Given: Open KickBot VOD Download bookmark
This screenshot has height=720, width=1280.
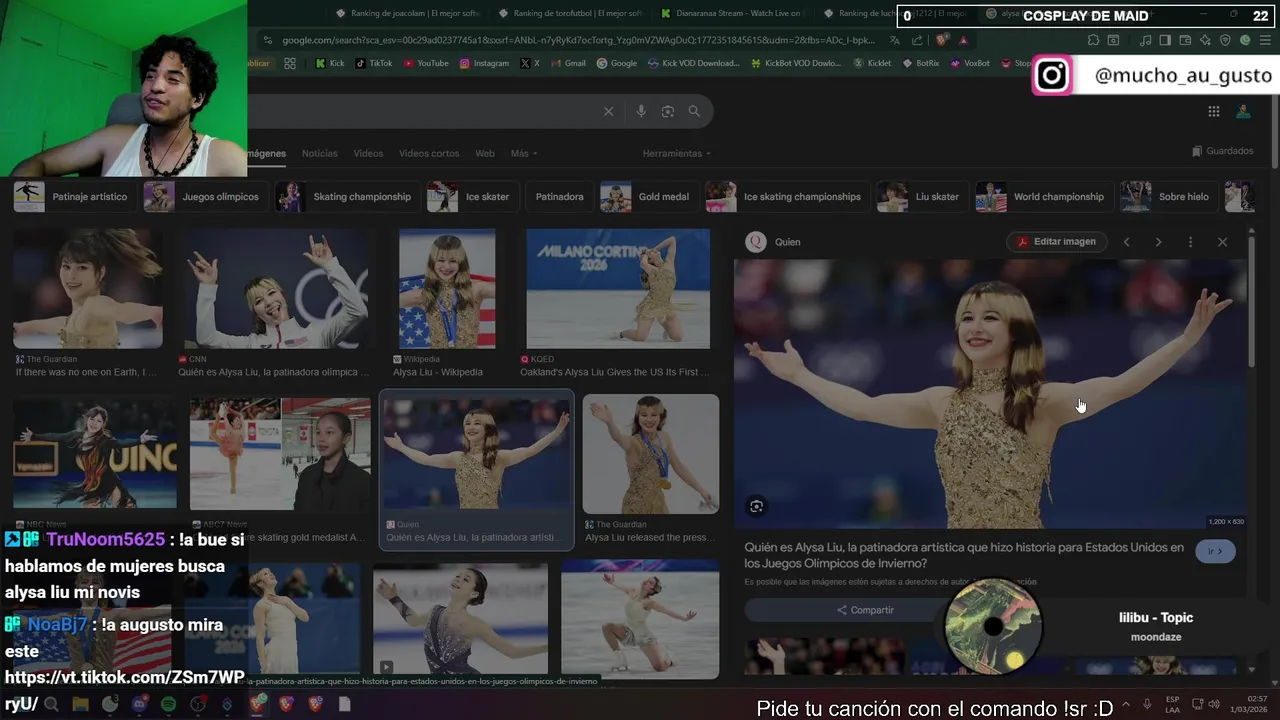Looking at the screenshot, I should (795, 63).
